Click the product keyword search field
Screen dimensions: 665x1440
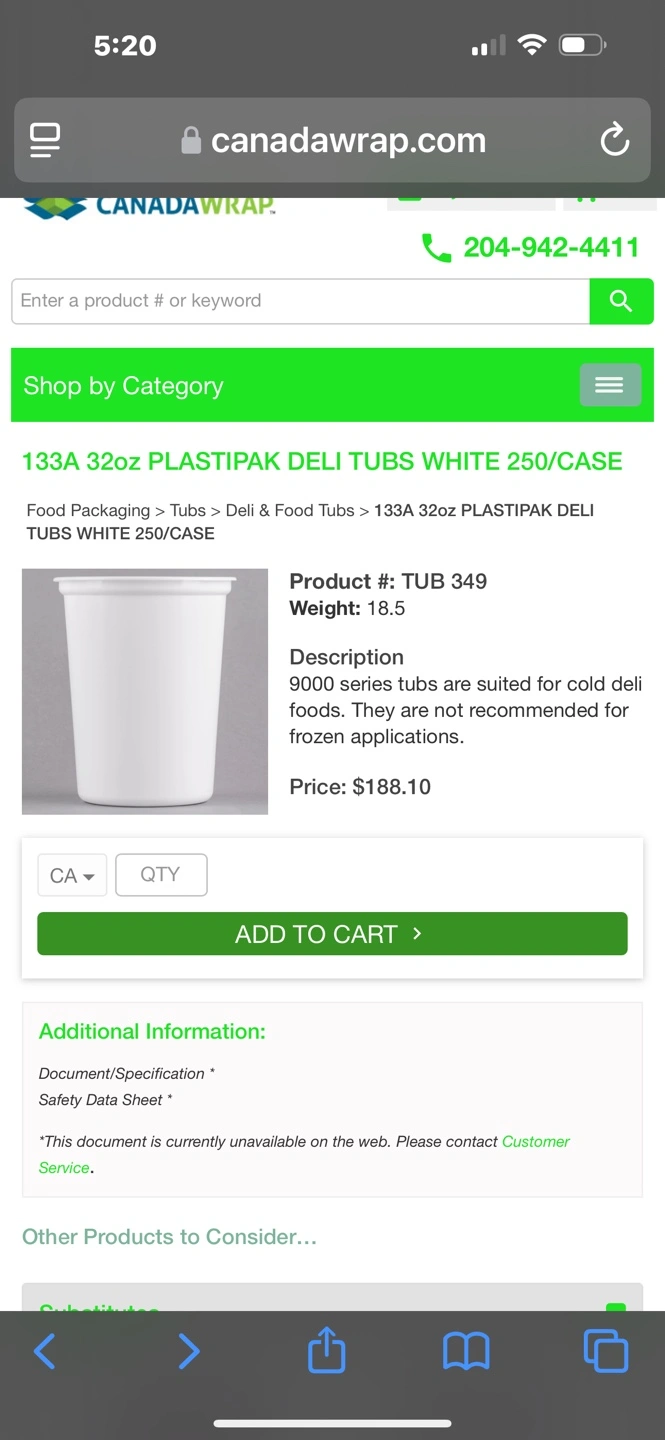coord(300,301)
